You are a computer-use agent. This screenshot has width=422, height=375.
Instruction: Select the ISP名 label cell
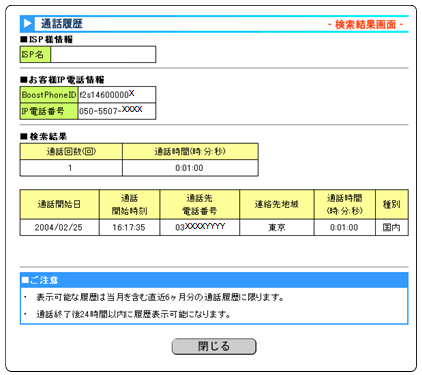(x=35, y=54)
